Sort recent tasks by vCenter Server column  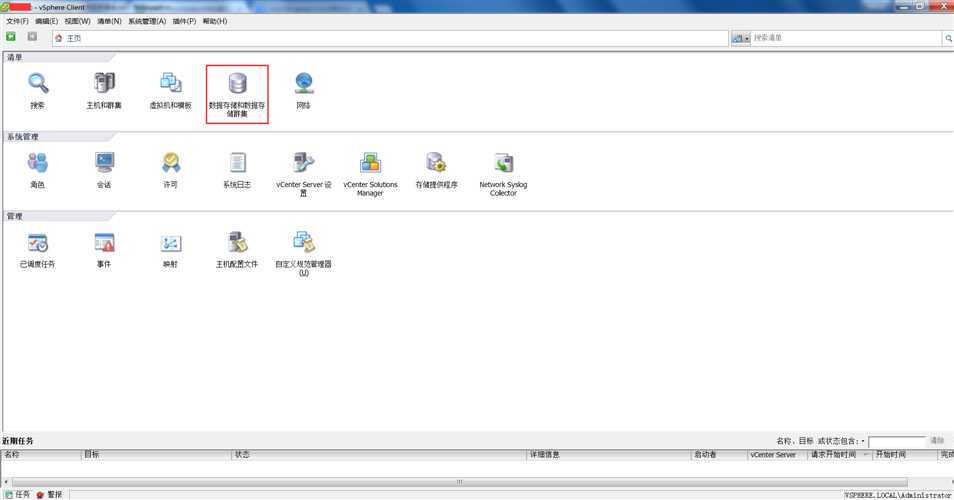[778, 454]
